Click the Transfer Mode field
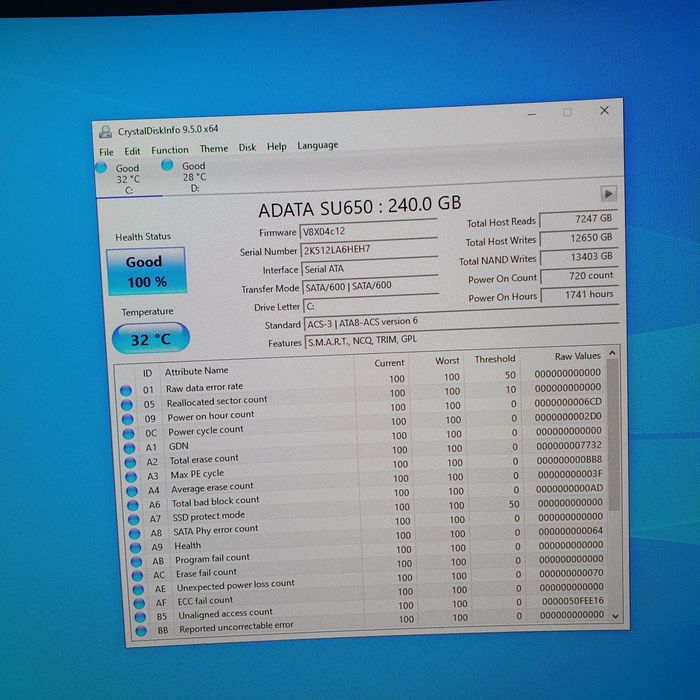 pyautogui.click(x=371, y=285)
